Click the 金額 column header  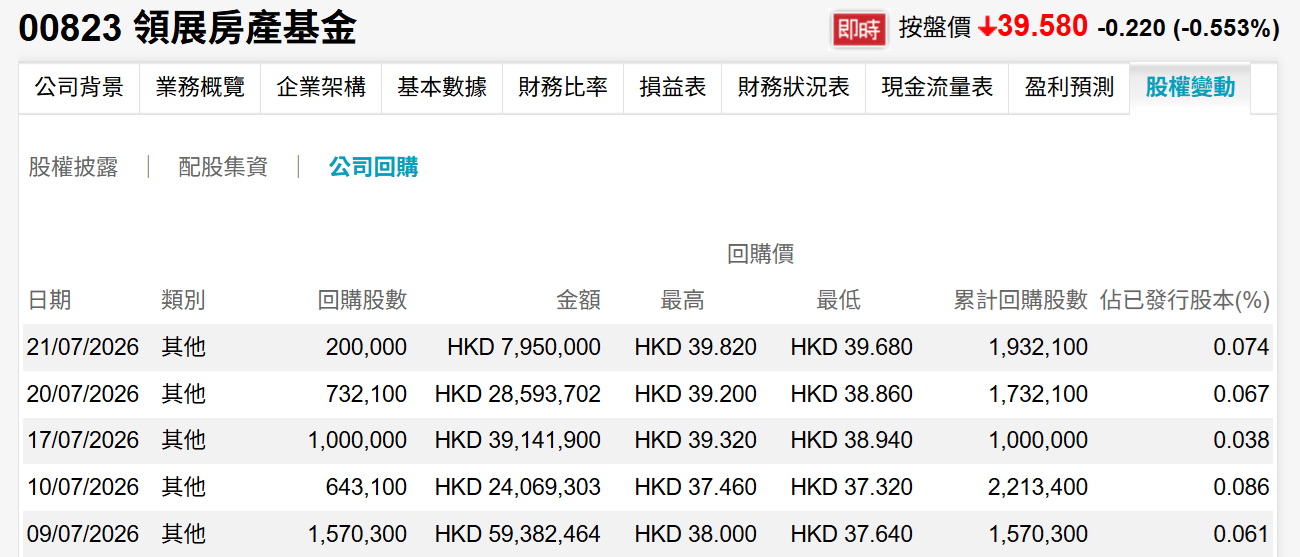click(x=579, y=300)
